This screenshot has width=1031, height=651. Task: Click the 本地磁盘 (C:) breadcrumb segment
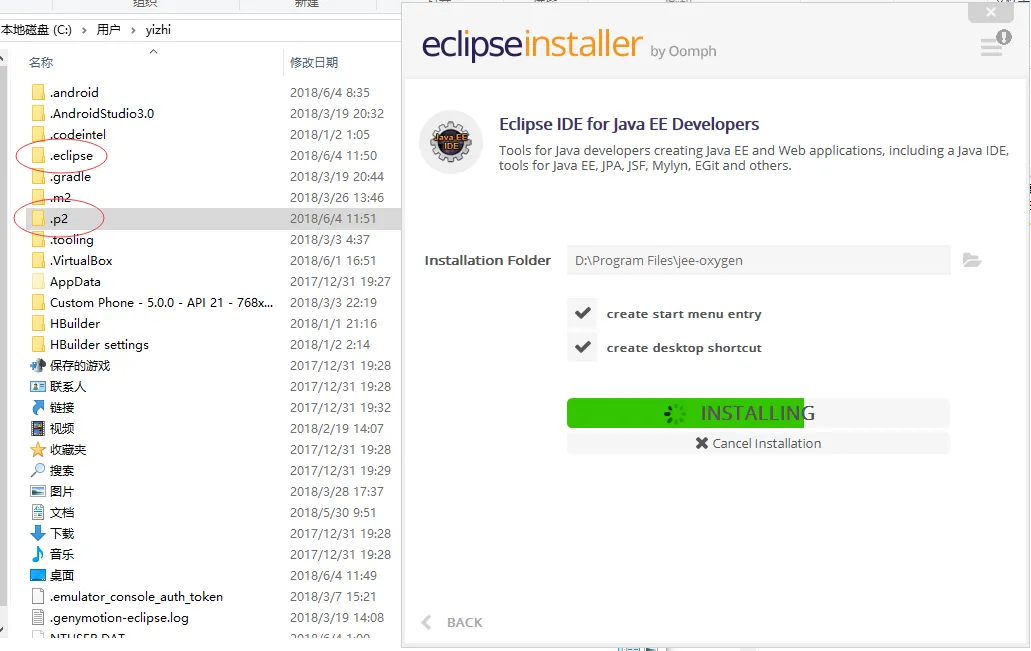(x=36, y=30)
